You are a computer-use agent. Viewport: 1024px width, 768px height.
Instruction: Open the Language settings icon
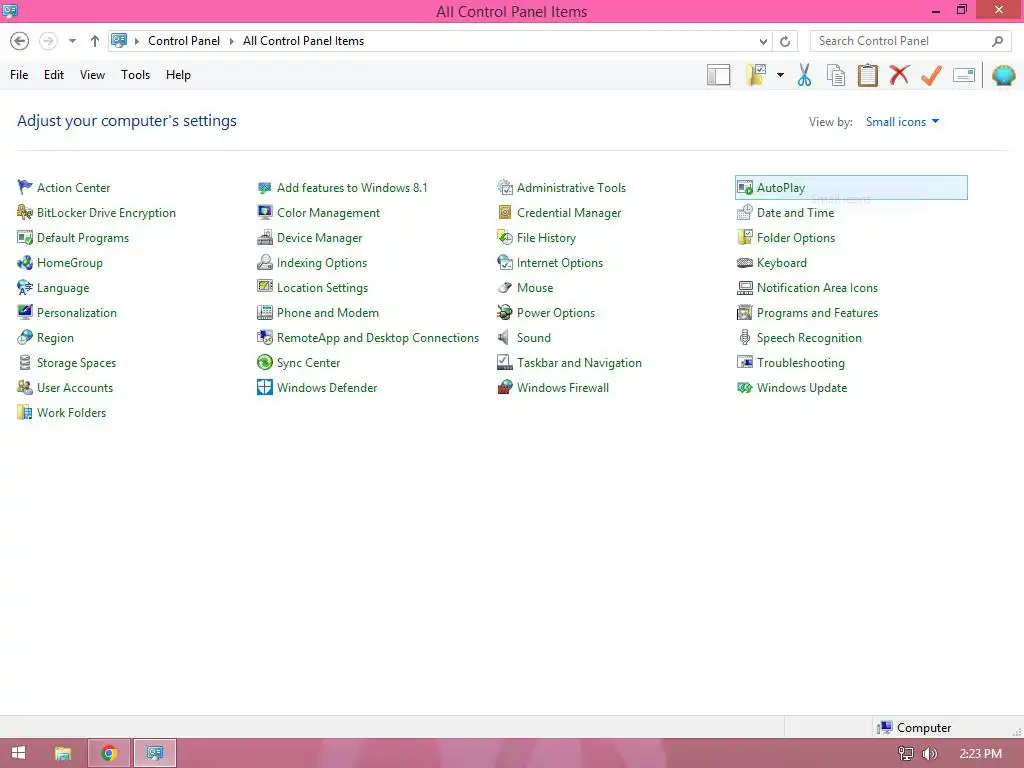[x=25, y=287]
